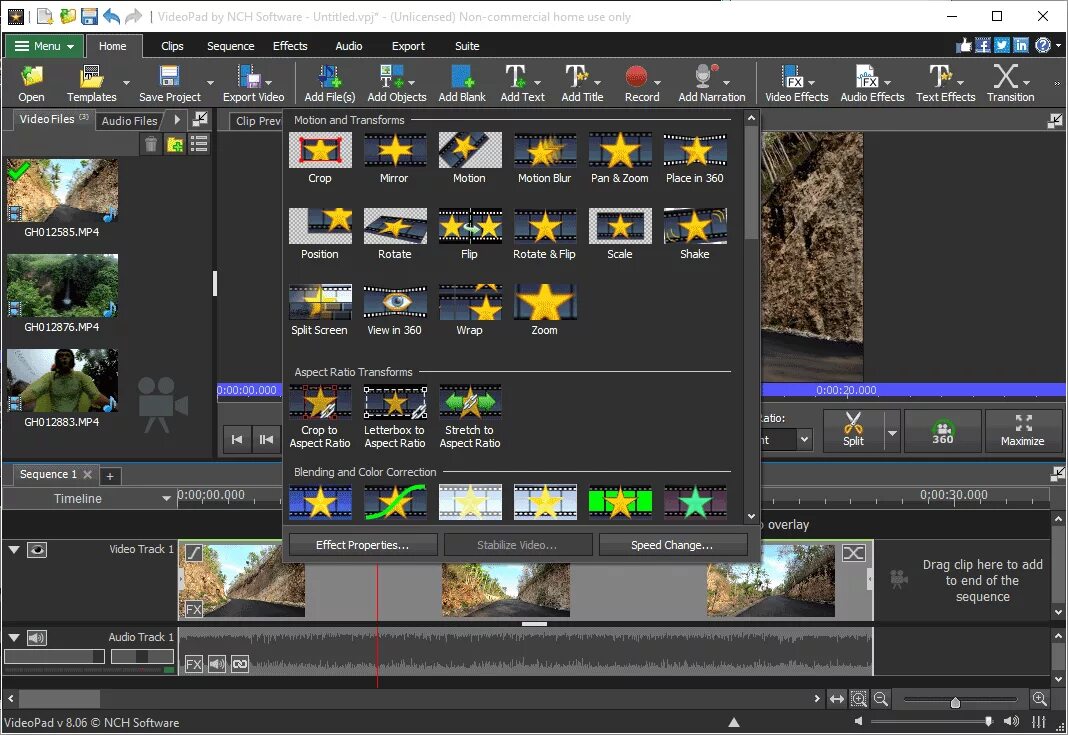
Task: Choose the Place in 360 effect
Action: coord(695,158)
